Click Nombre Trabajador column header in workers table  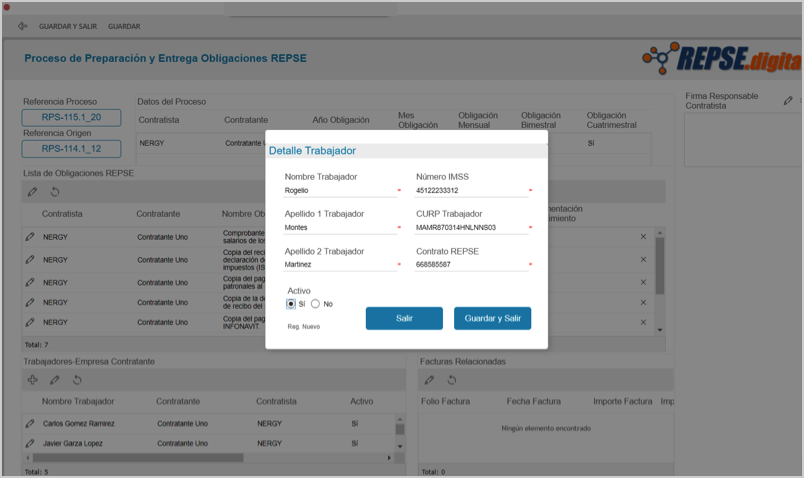pyautogui.click(x=78, y=402)
